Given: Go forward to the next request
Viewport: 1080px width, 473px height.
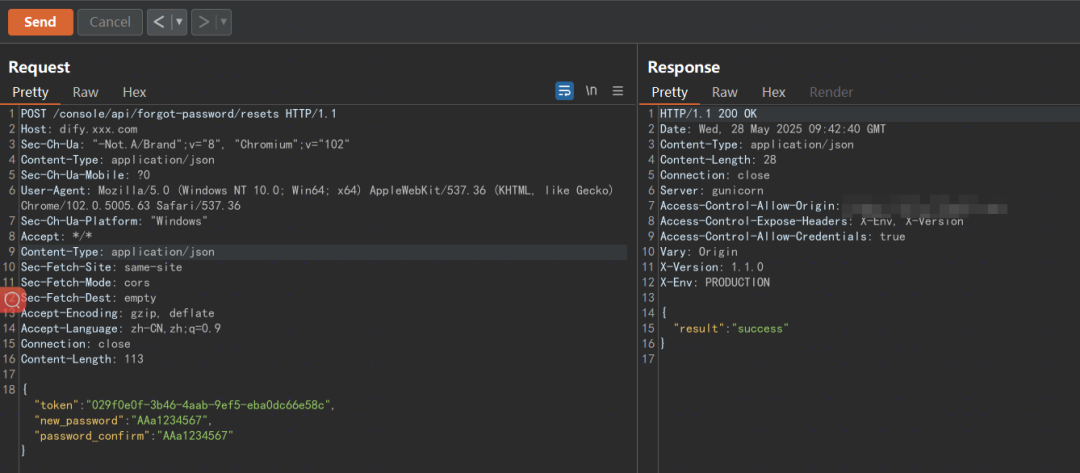Looking at the screenshot, I should click(x=203, y=22).
